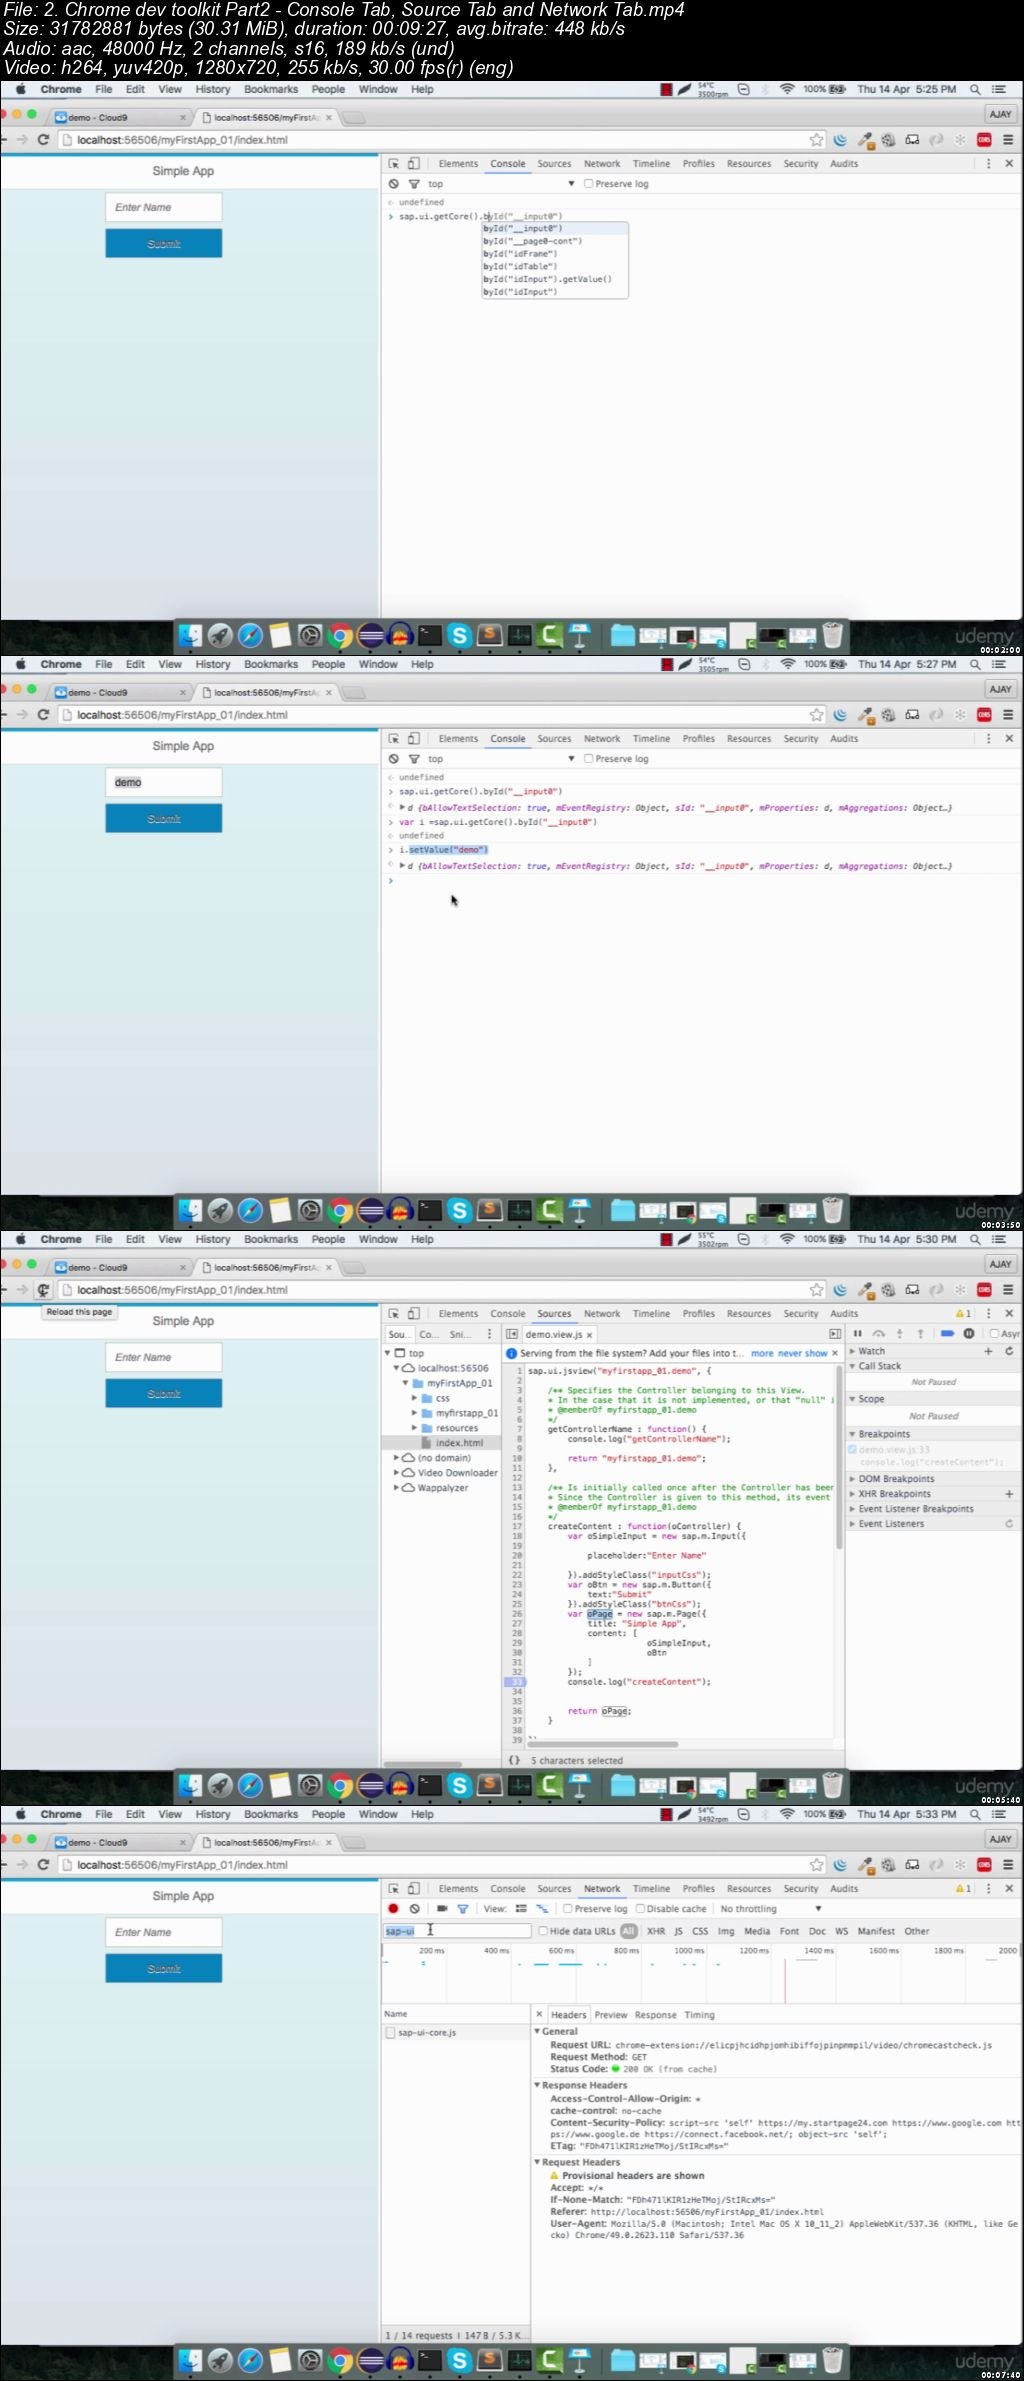The image size is (1024, 2381).
Task: Click the AJAY profile button in the 5:33 PM frame
Action: [x=1000, y=1839]
